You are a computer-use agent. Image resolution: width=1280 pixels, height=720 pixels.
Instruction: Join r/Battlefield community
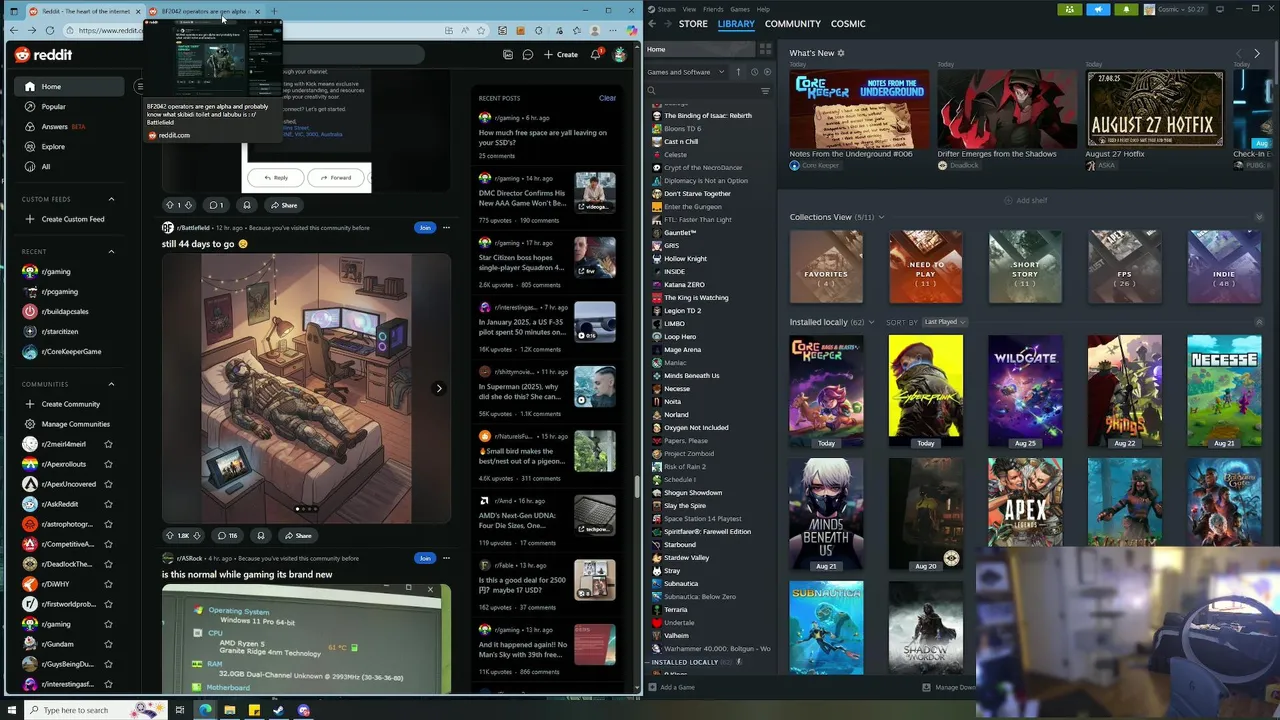coord(425,228)
